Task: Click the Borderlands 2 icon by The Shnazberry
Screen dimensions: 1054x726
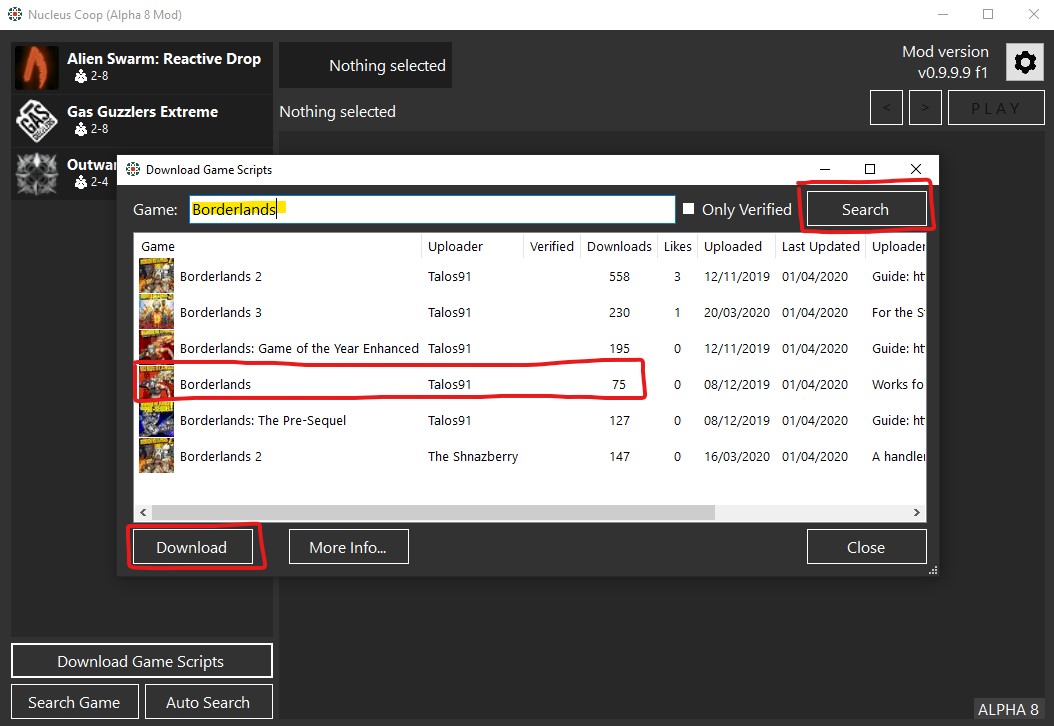Action: [x=157, y=456]
